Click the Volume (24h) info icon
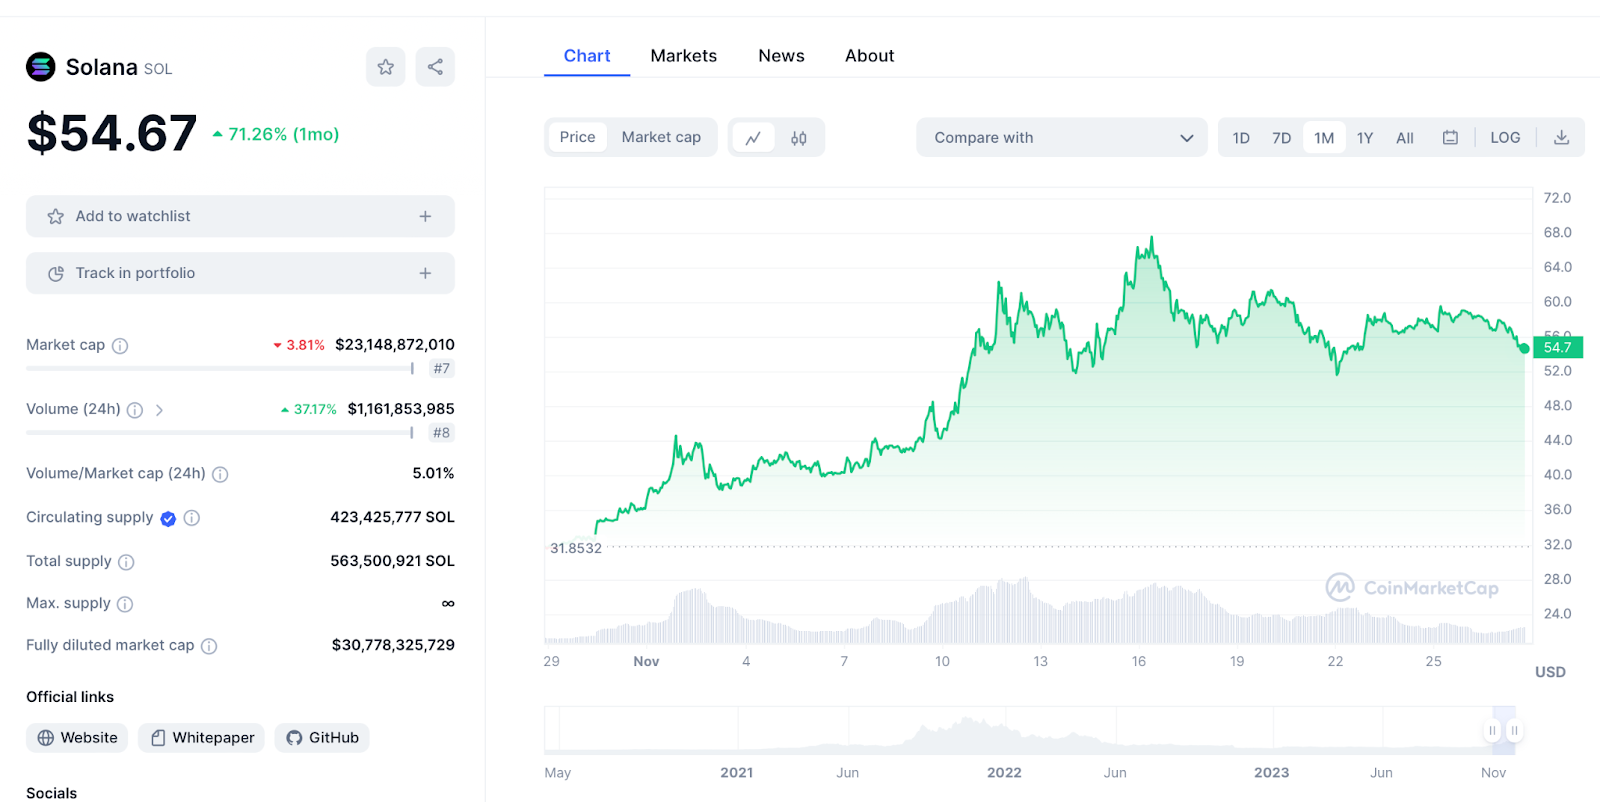 point(135,410)
